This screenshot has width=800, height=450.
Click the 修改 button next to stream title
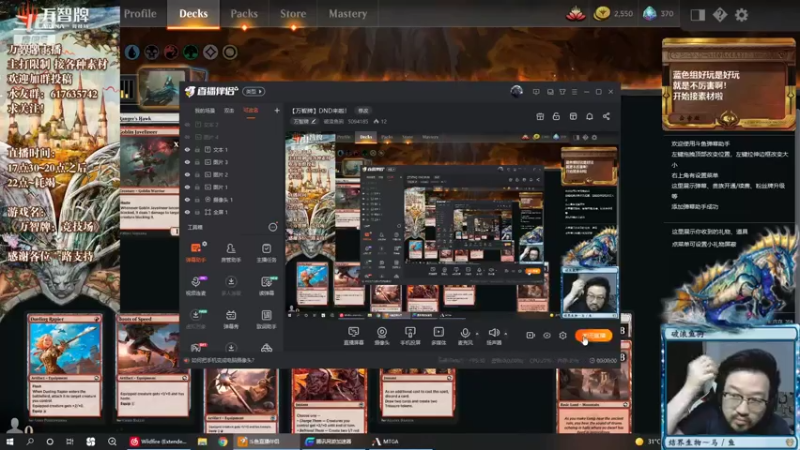click(363, 111)
